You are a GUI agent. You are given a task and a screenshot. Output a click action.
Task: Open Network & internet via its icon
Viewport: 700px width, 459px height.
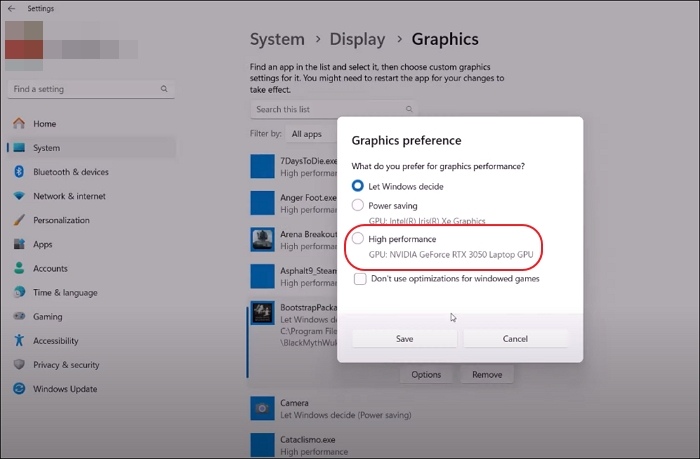(x=18, y=196)
